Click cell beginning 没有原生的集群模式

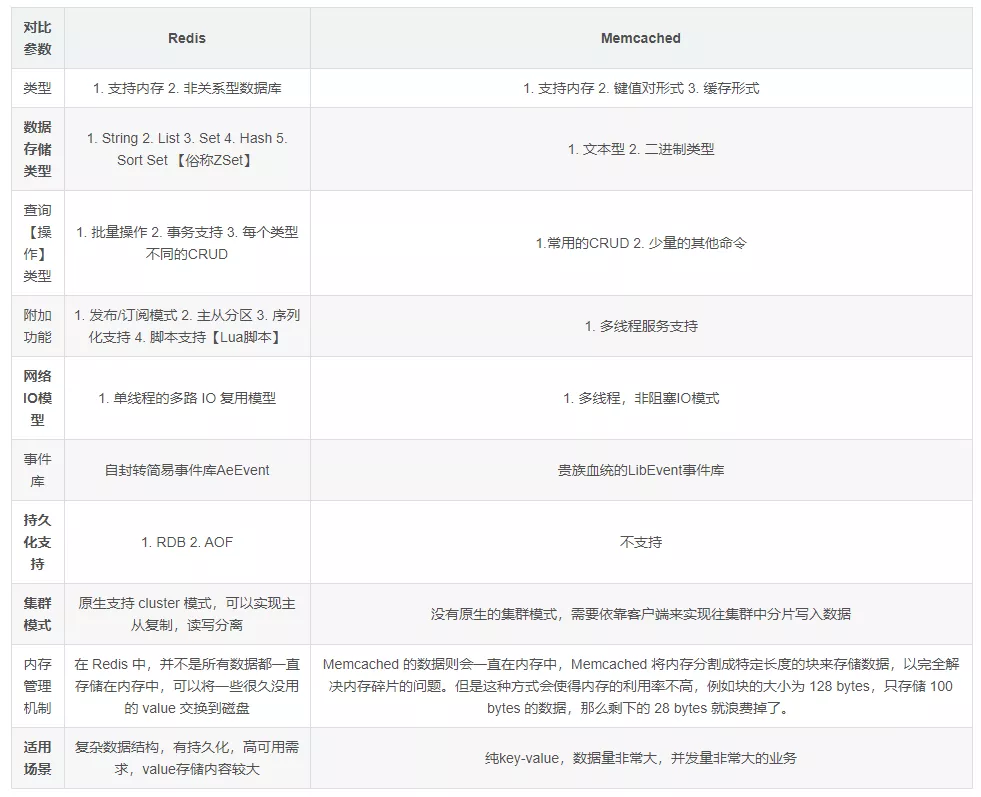pos(641,614)
